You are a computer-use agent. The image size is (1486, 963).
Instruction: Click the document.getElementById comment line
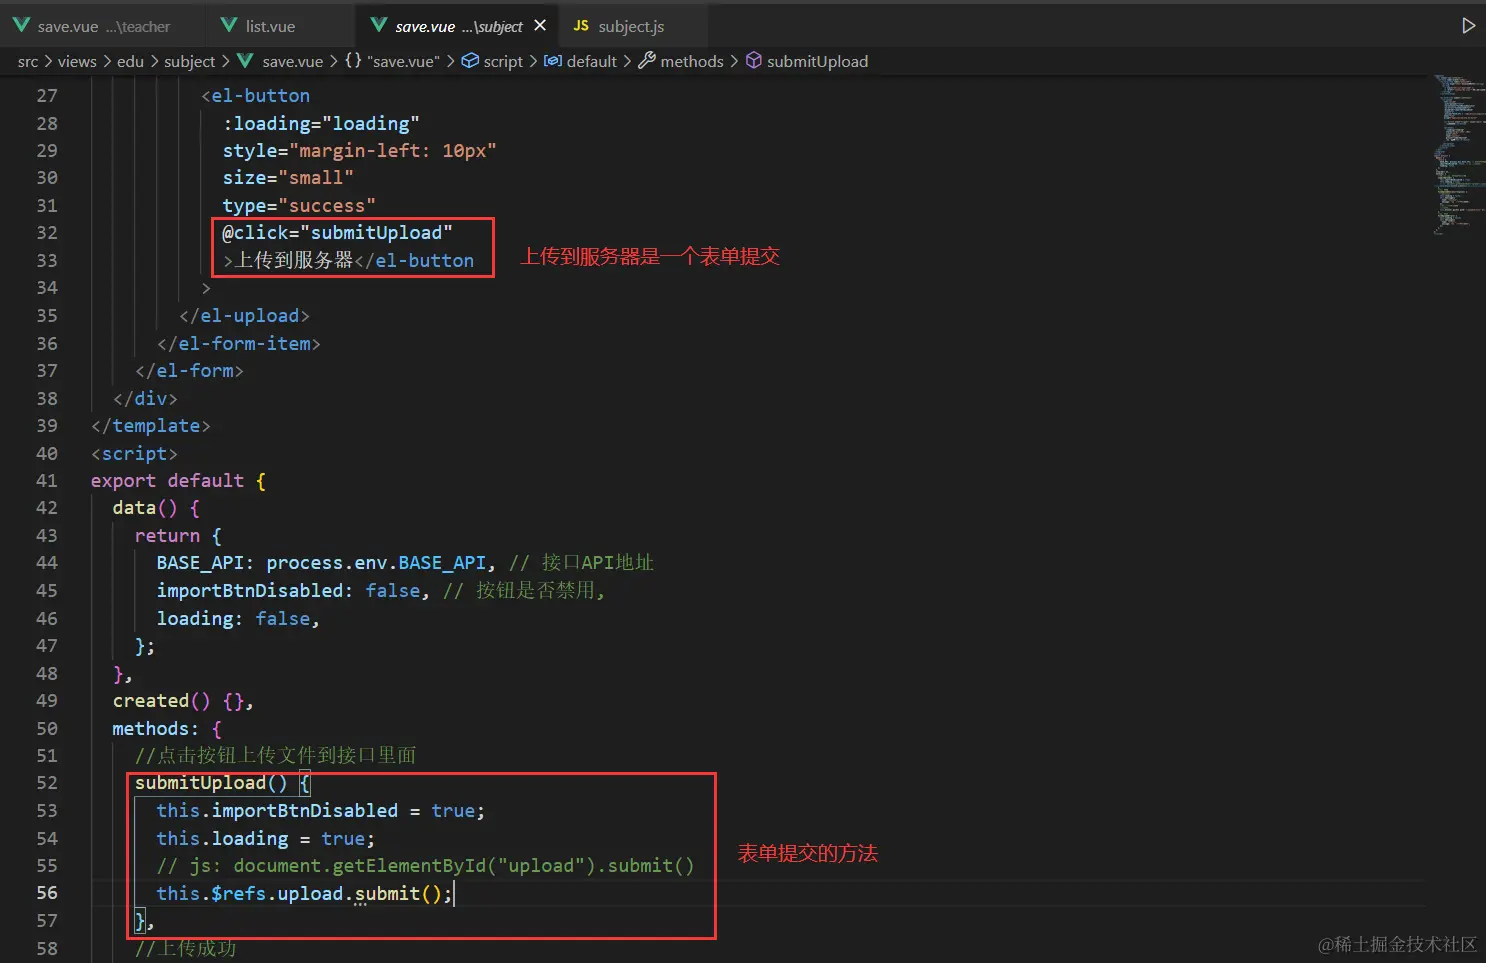pyautogui.click(x=425, y=866)
